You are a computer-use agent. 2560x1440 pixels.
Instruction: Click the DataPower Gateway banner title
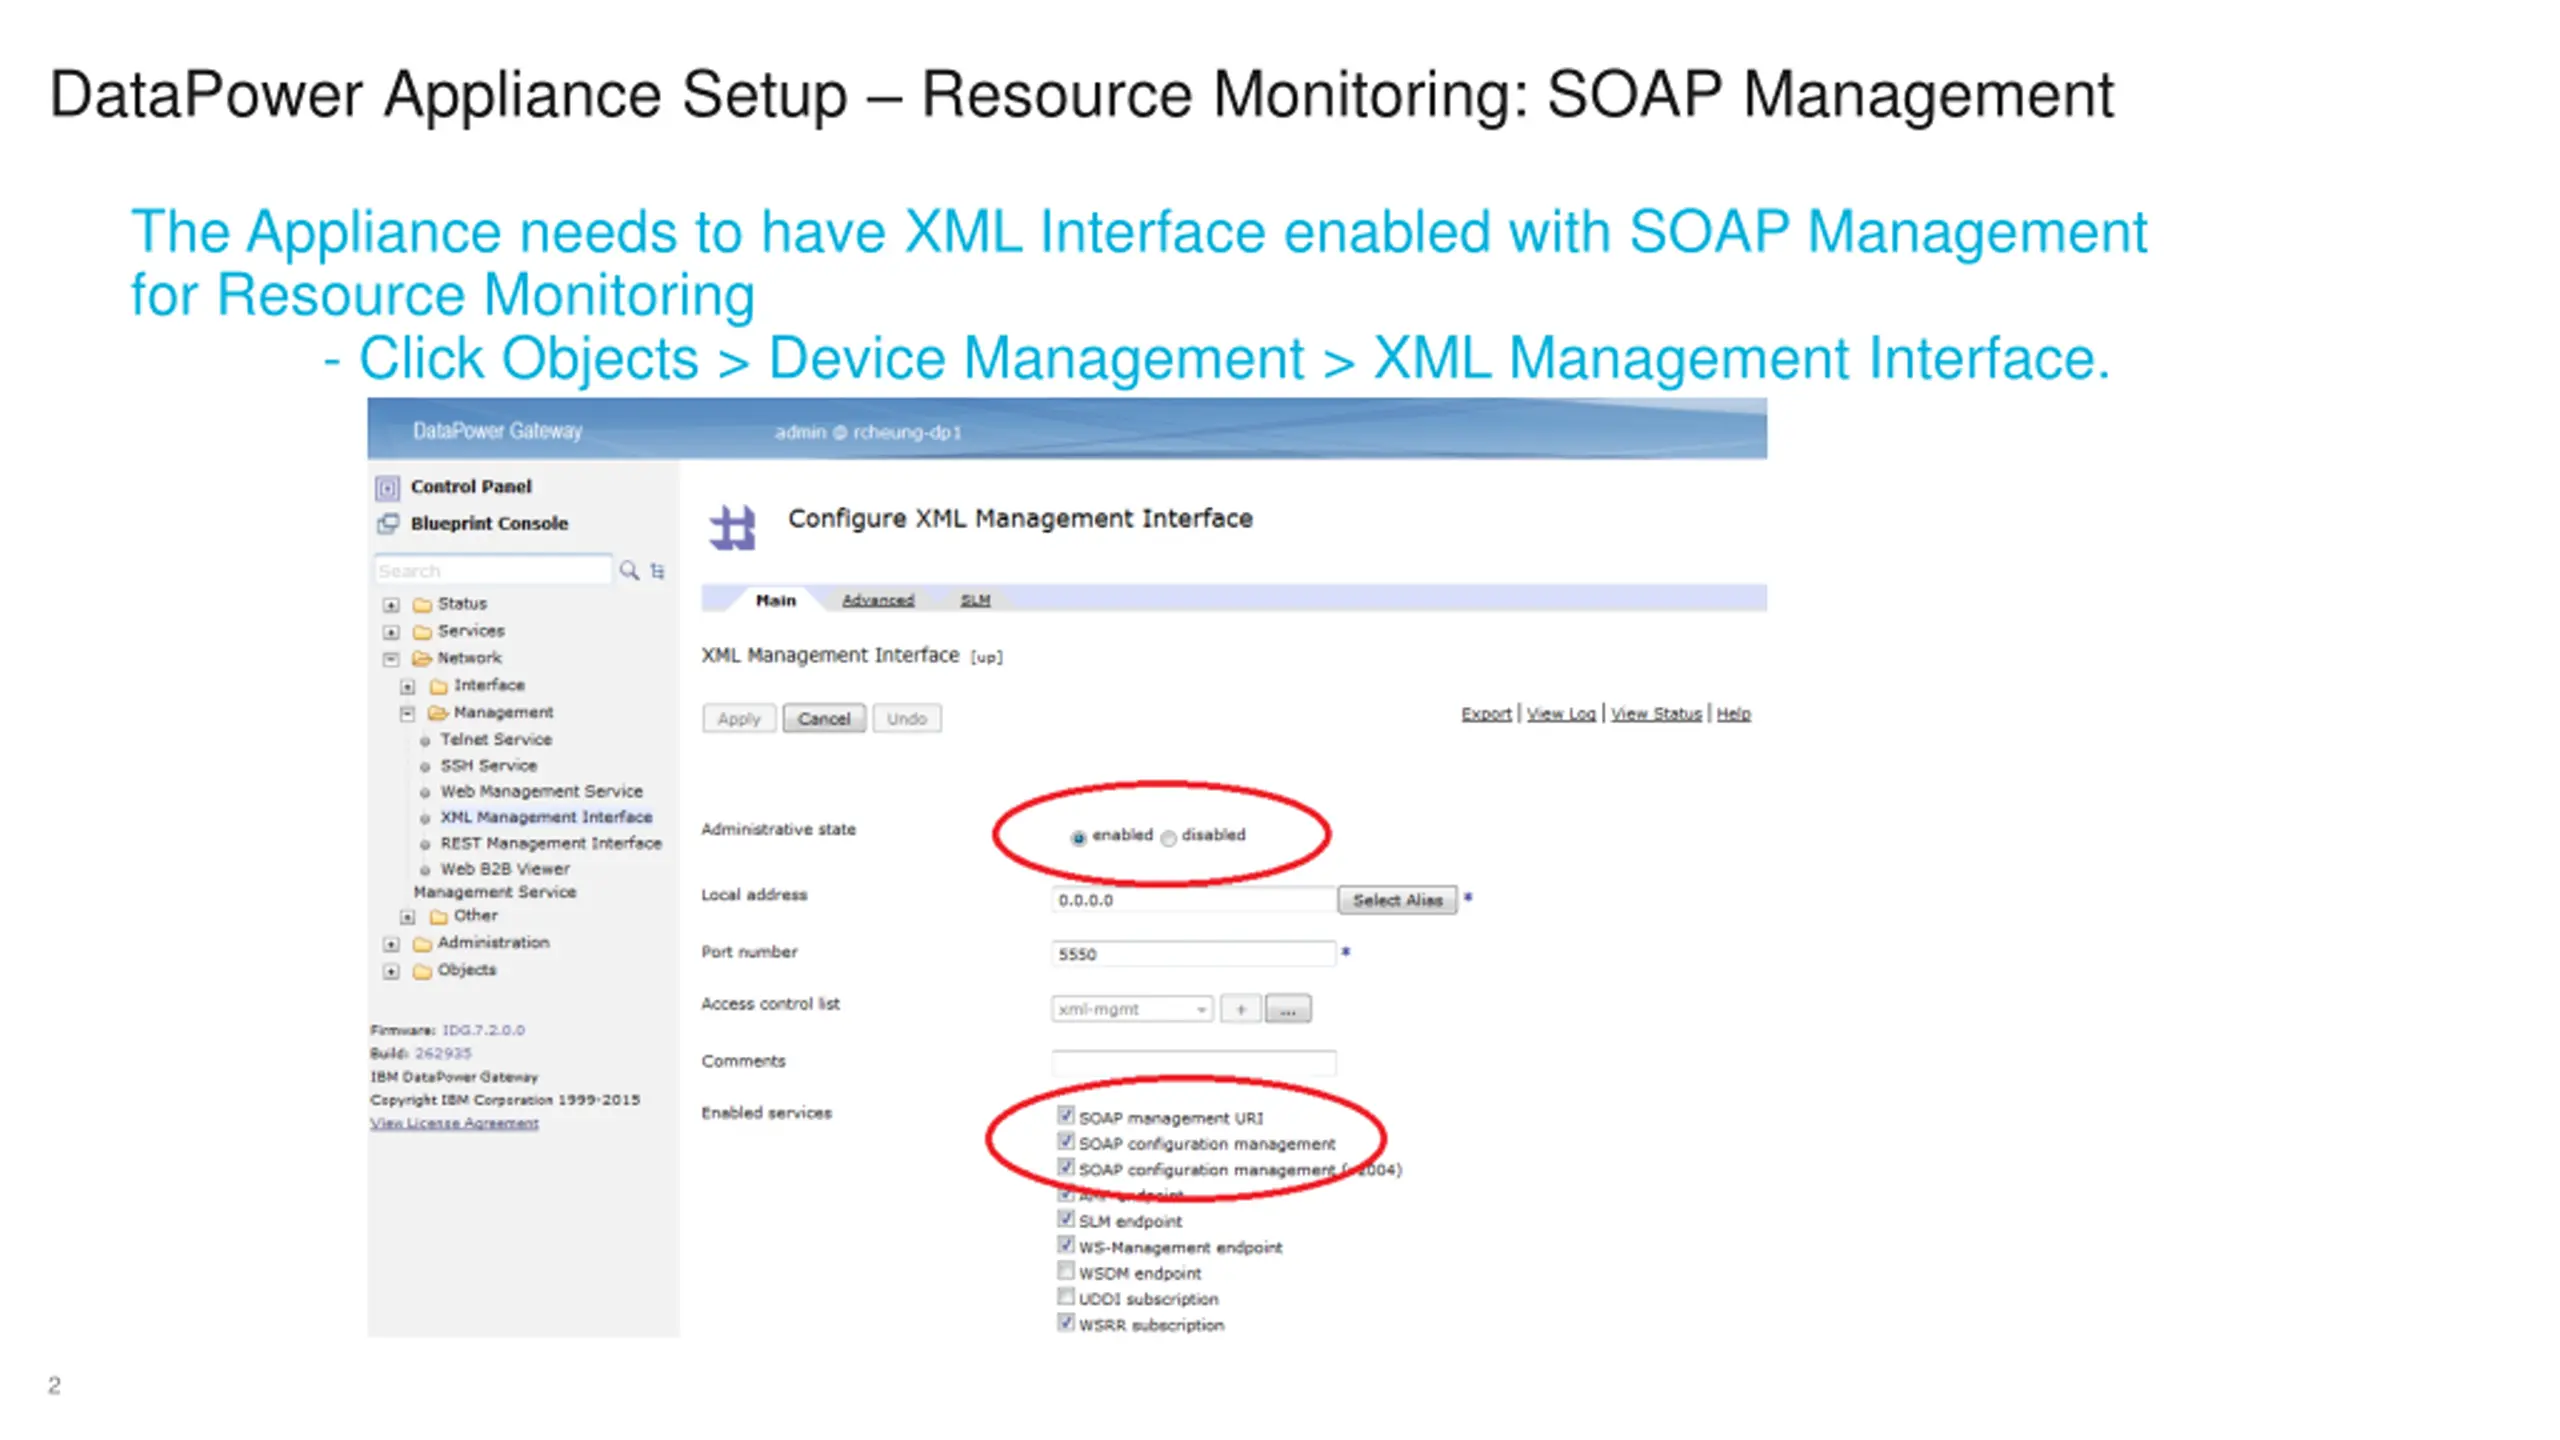click(497, 431)
